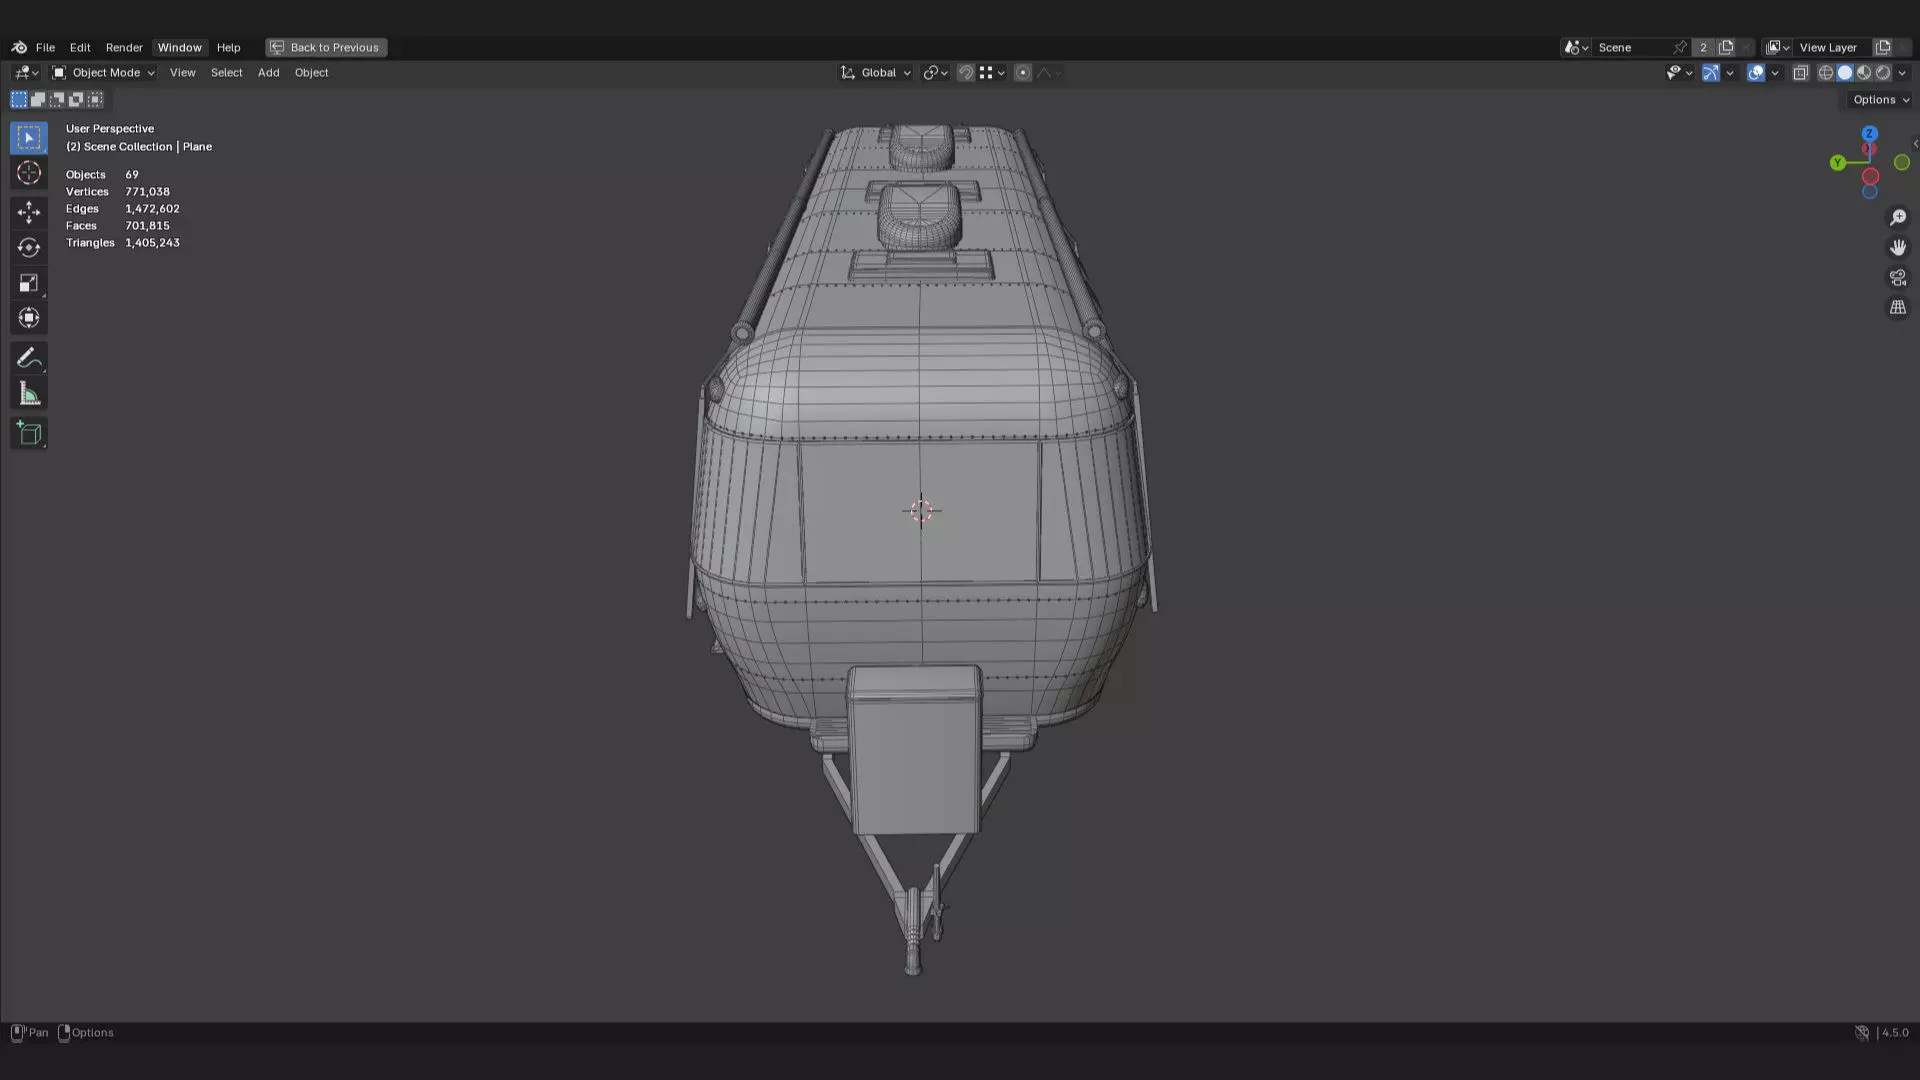Open selectability and visibility dropdown
1920x1080 pixels.
(1679, 73)
